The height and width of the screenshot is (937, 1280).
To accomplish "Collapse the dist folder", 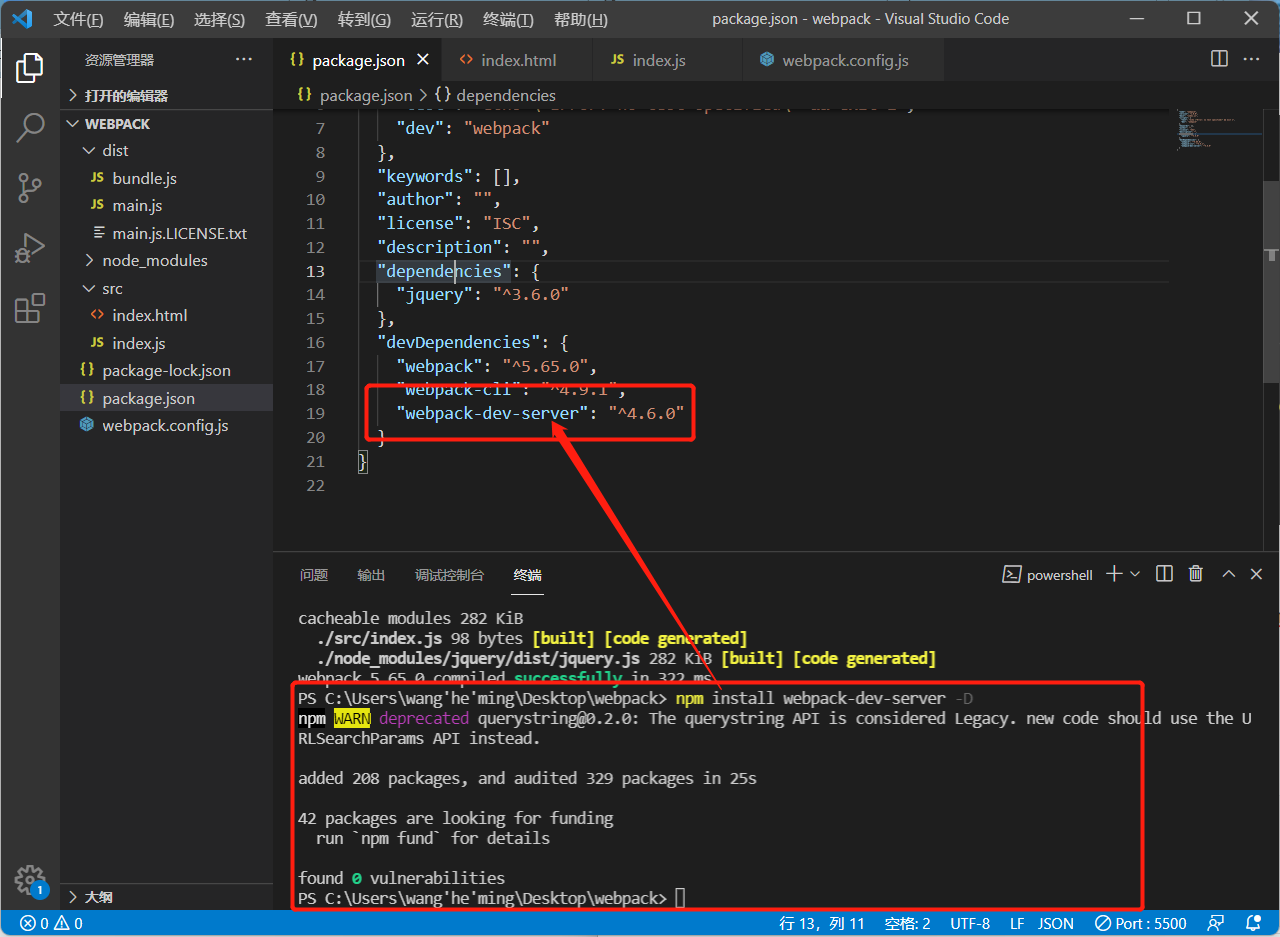I will tap(166, 150).
